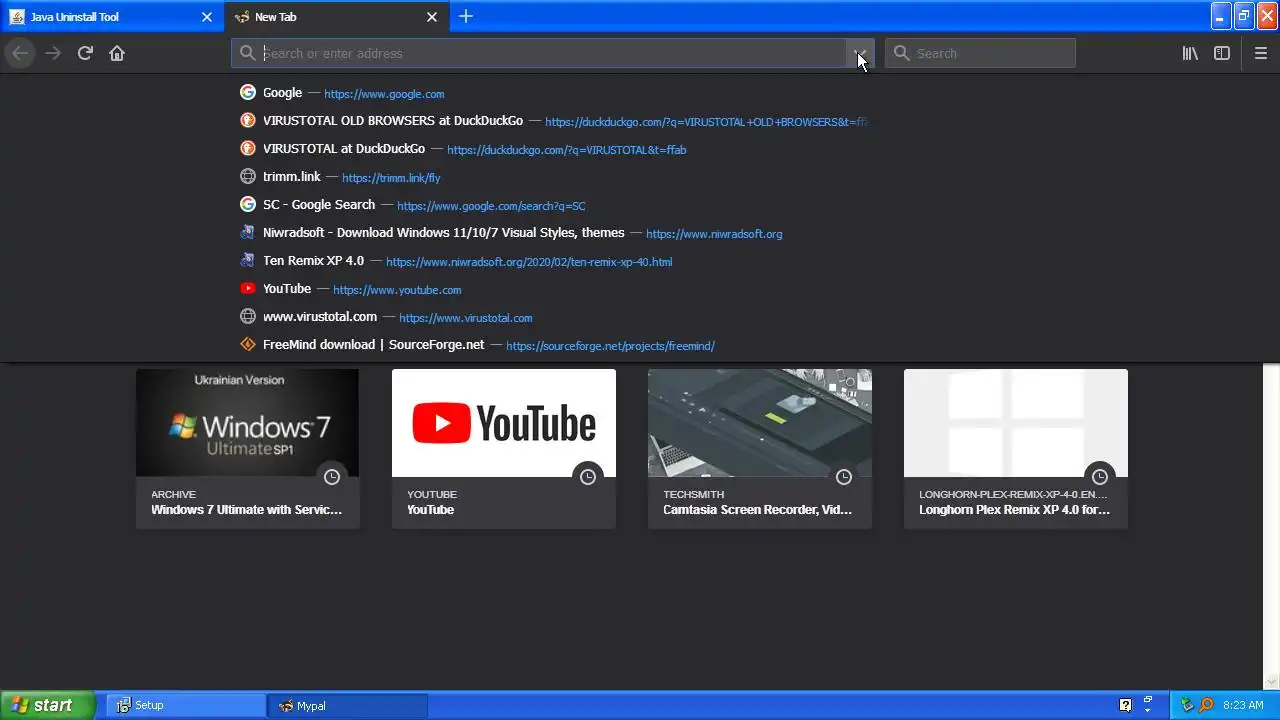This screenshot has height=720, width=1280.
Task: Choose the trimm.link suggestion
Action: (x=640, y=177)
